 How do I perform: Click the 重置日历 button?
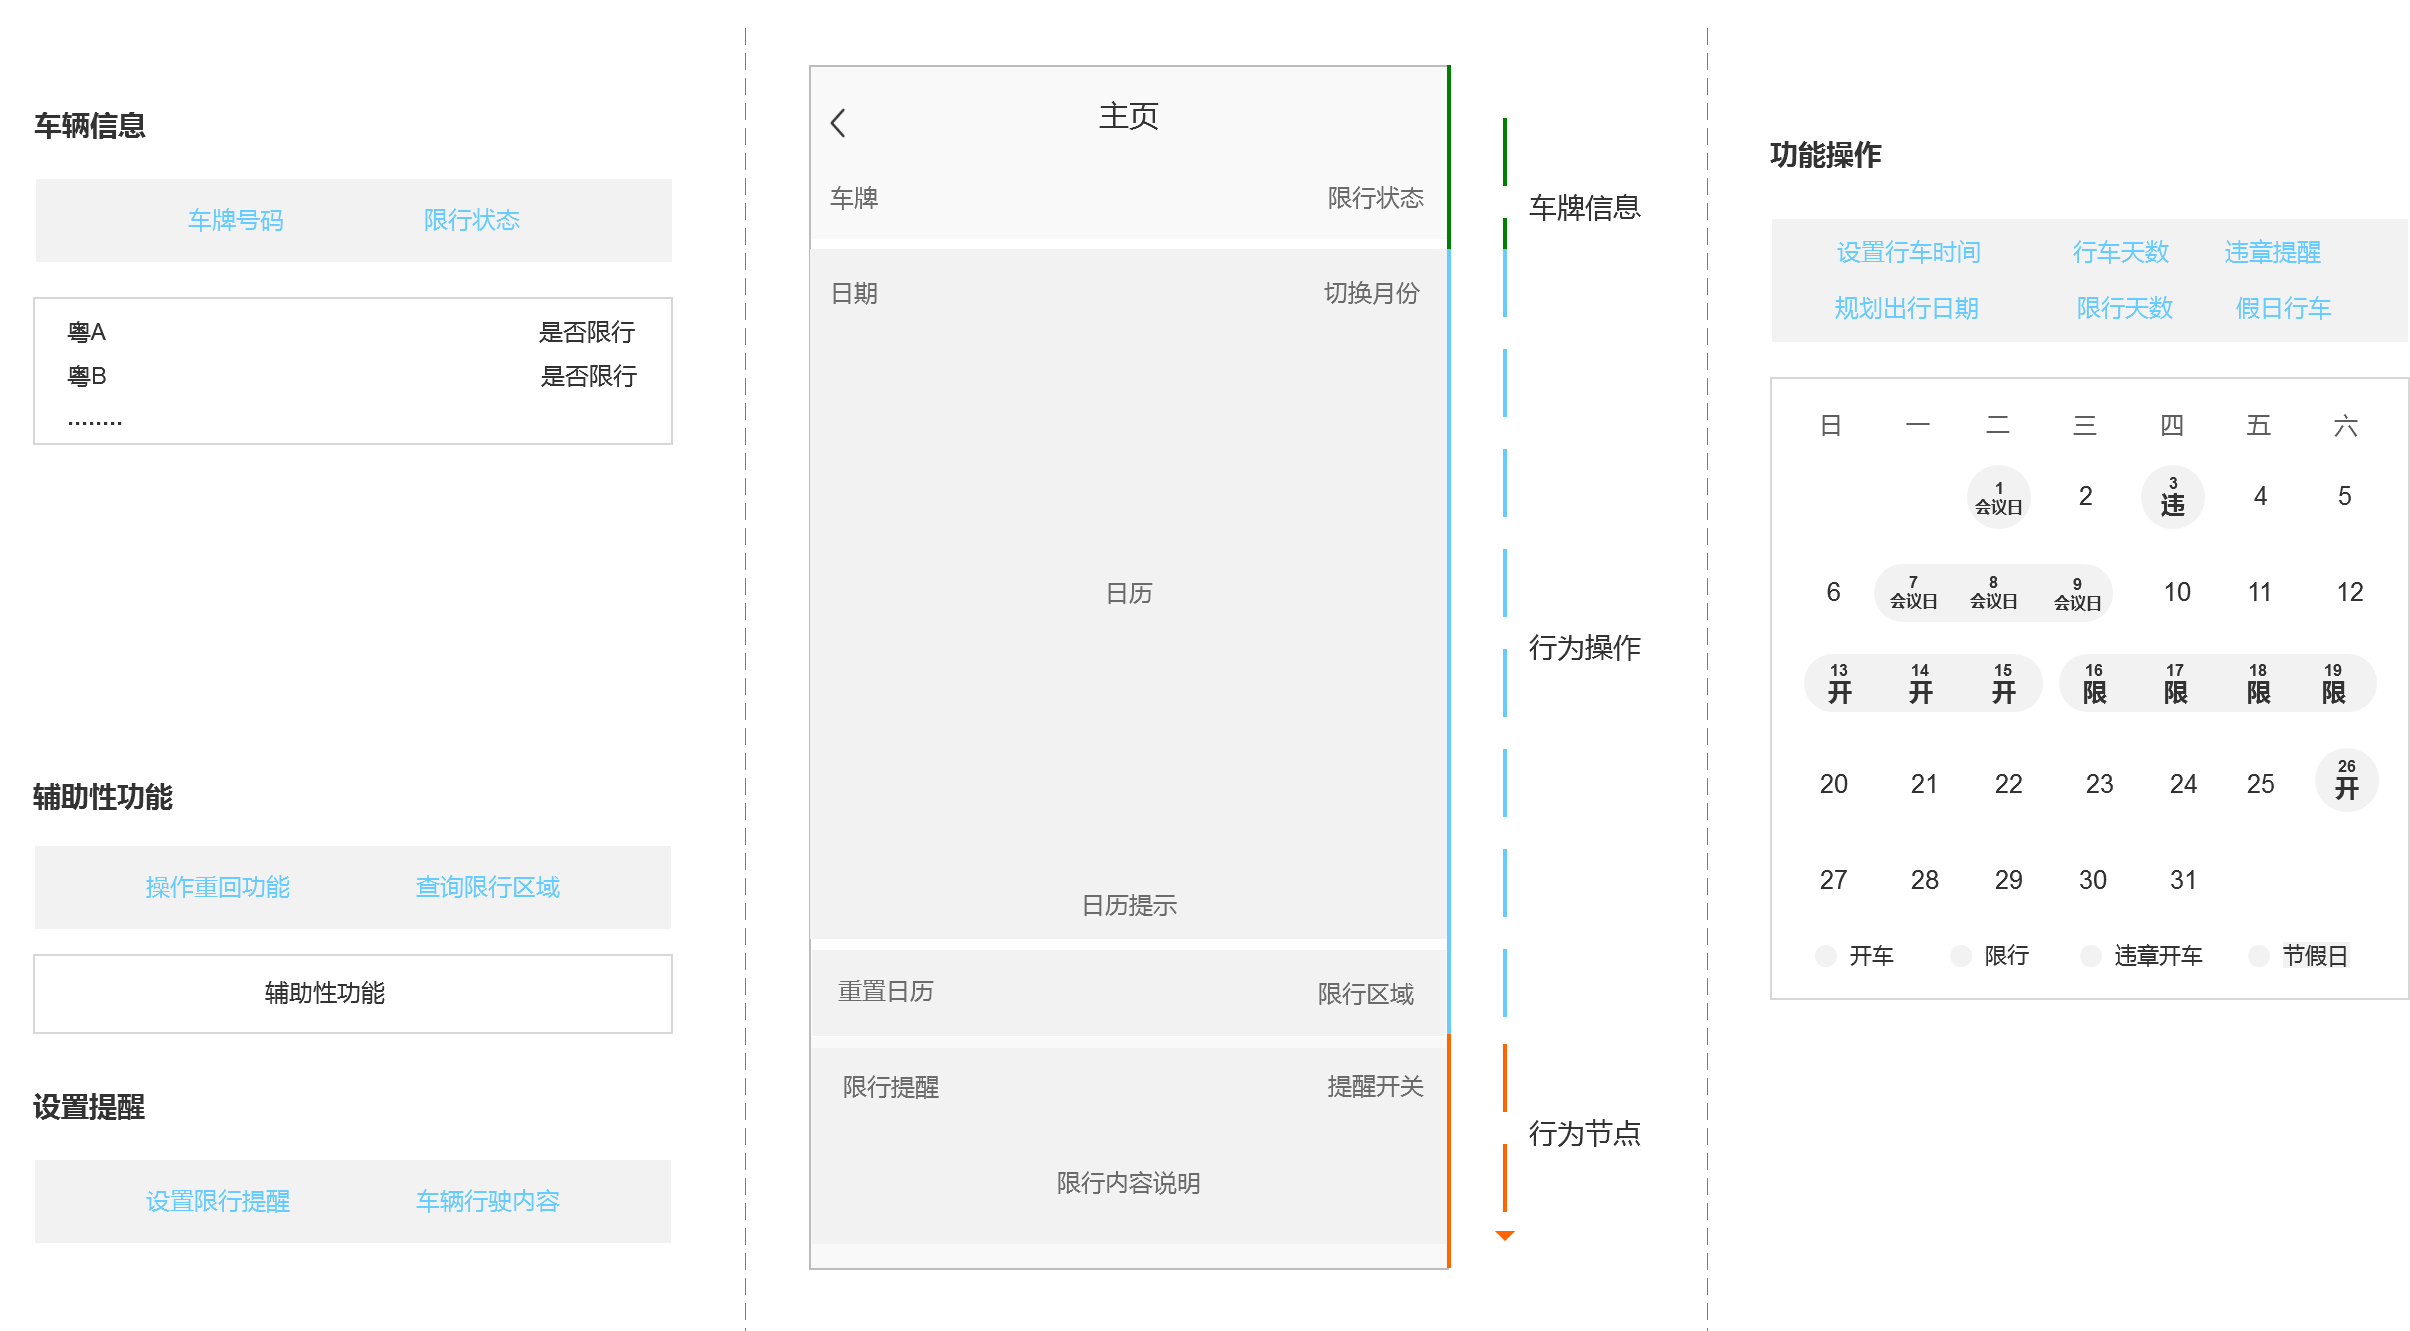click(885, 991)
